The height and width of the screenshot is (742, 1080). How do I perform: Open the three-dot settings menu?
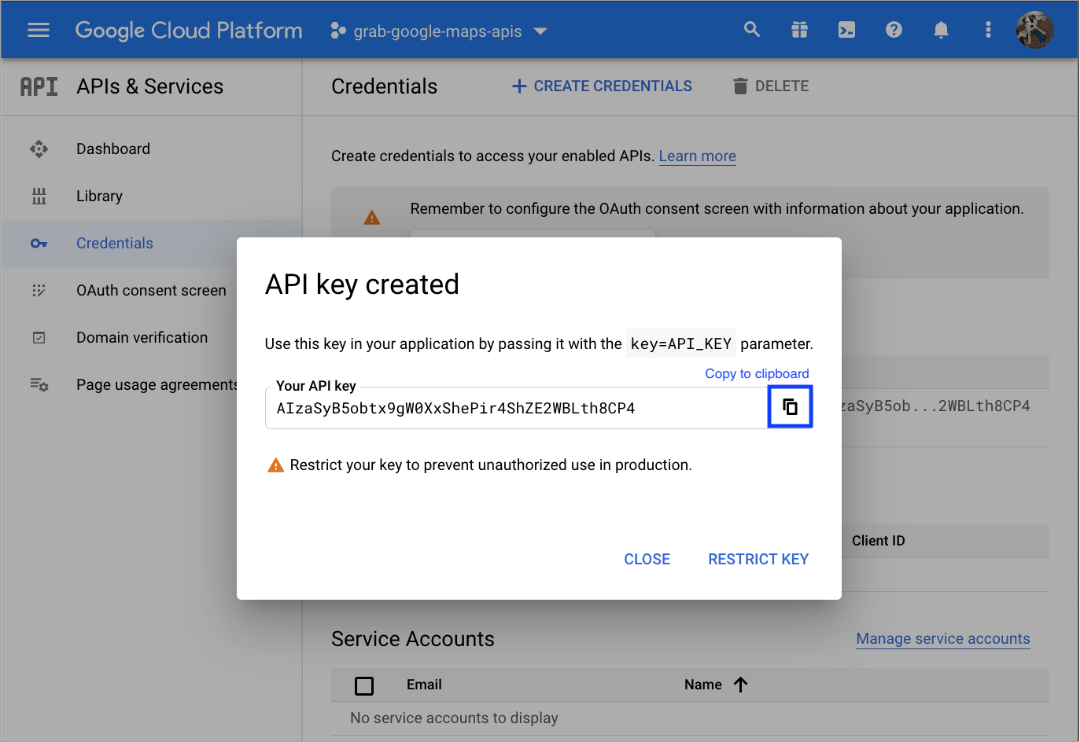(988, 30)
